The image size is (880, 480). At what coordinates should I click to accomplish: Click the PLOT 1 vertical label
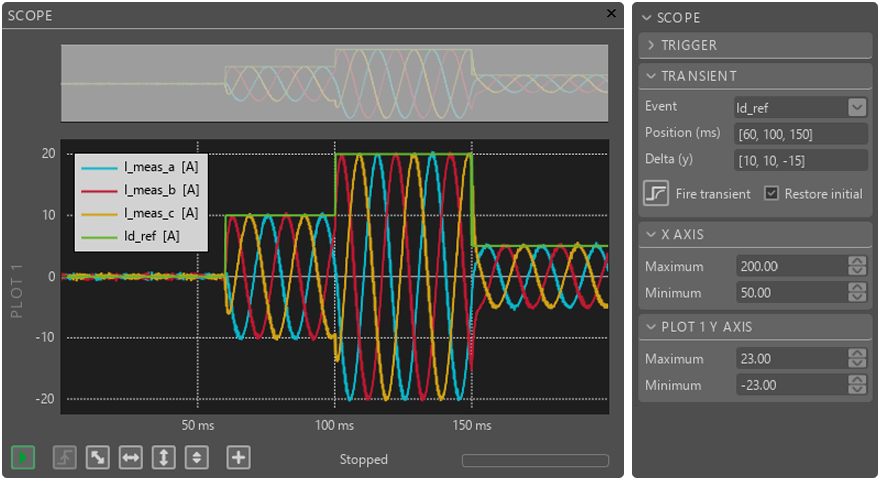[17, 291]
